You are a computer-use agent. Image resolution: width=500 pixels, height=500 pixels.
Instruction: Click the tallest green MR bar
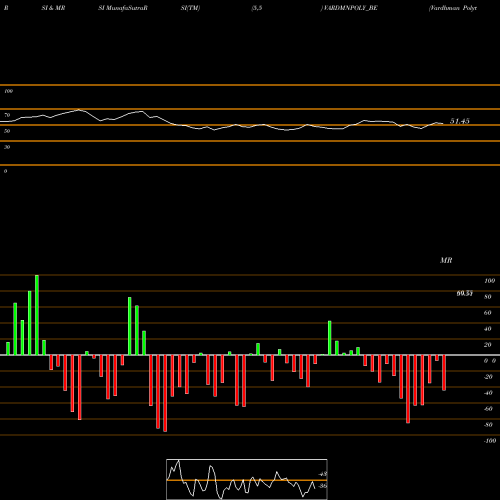pyautogui.click(x=37, y=315)
